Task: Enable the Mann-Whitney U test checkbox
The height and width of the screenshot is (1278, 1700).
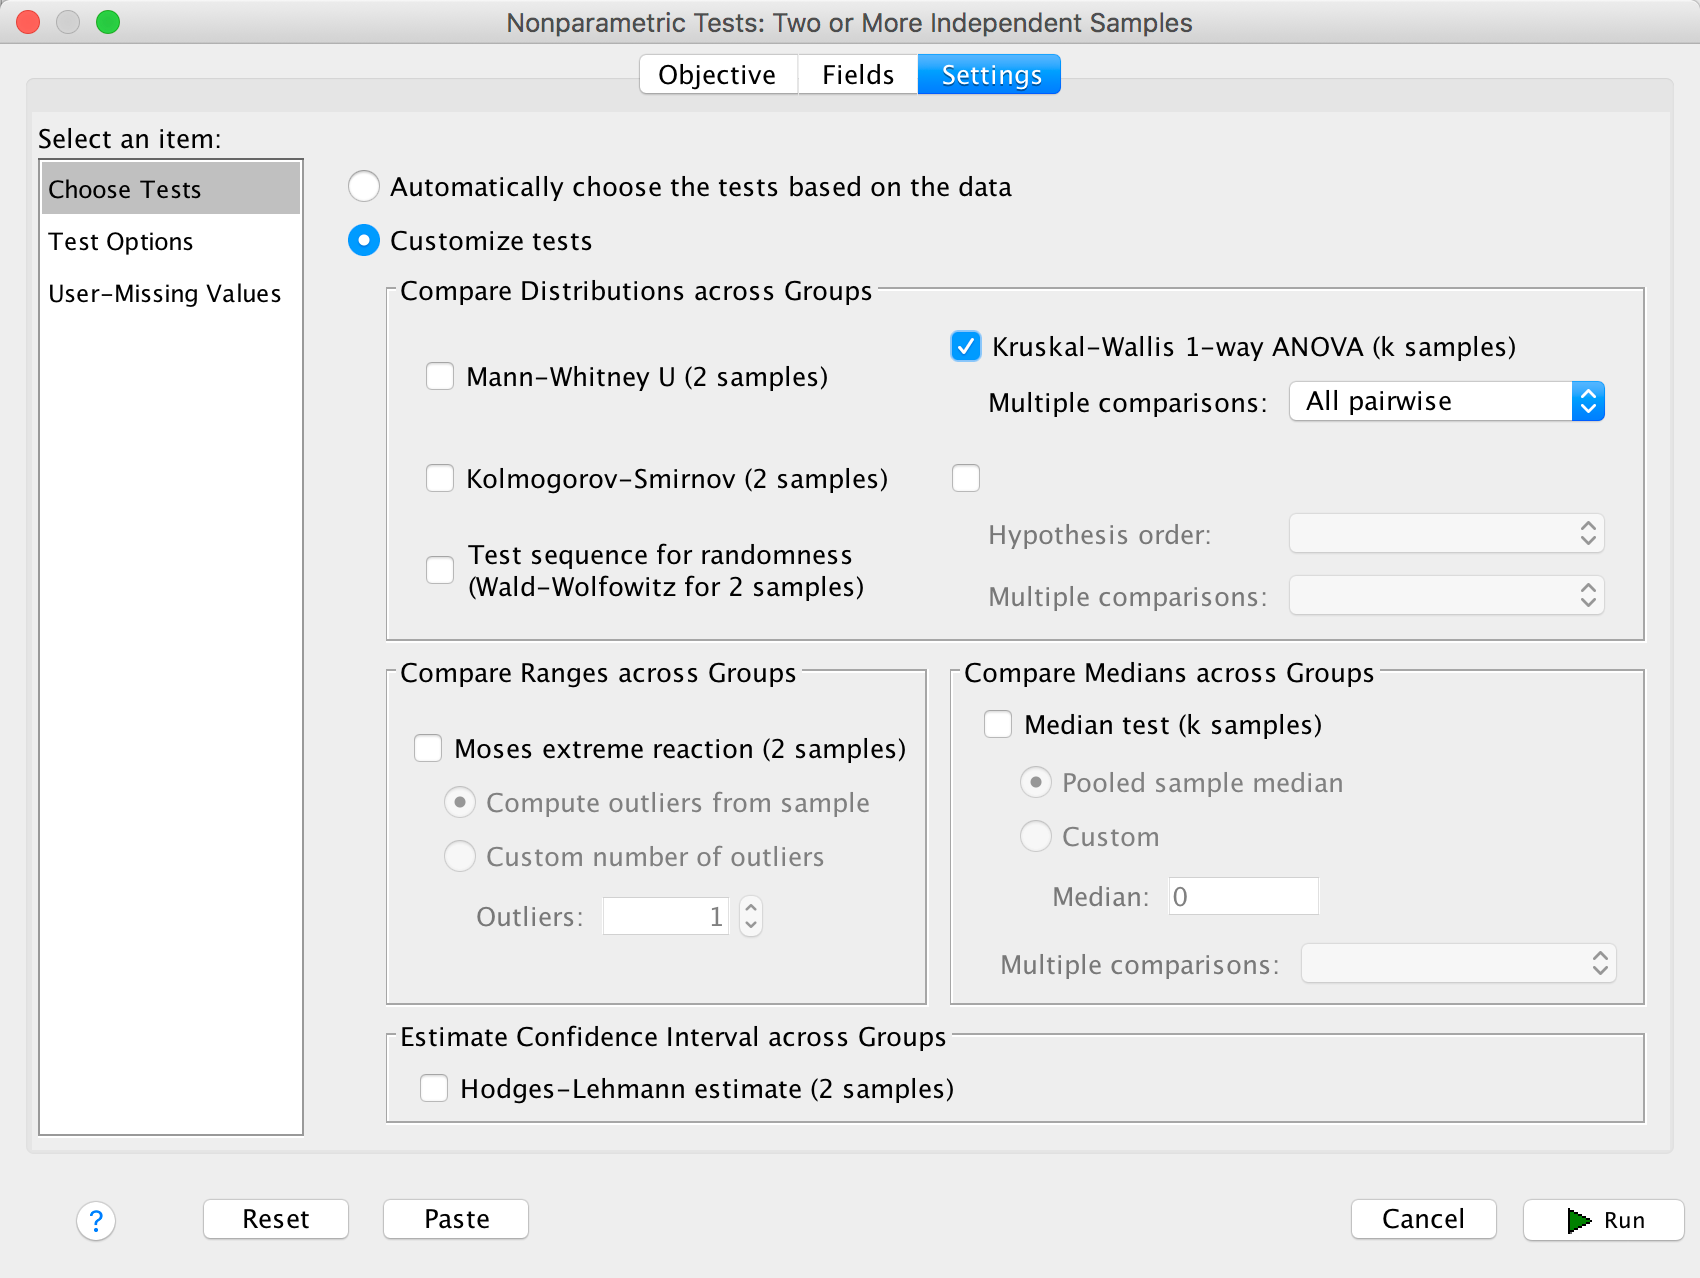Action: tap(440, 377)
